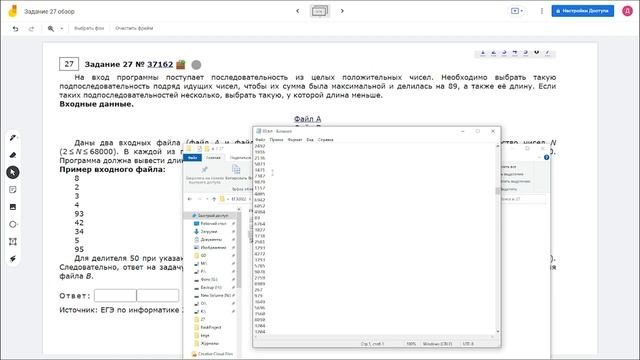Click the Notepad scroll-down arrow

pyautogui.click(x=498, y=331)
